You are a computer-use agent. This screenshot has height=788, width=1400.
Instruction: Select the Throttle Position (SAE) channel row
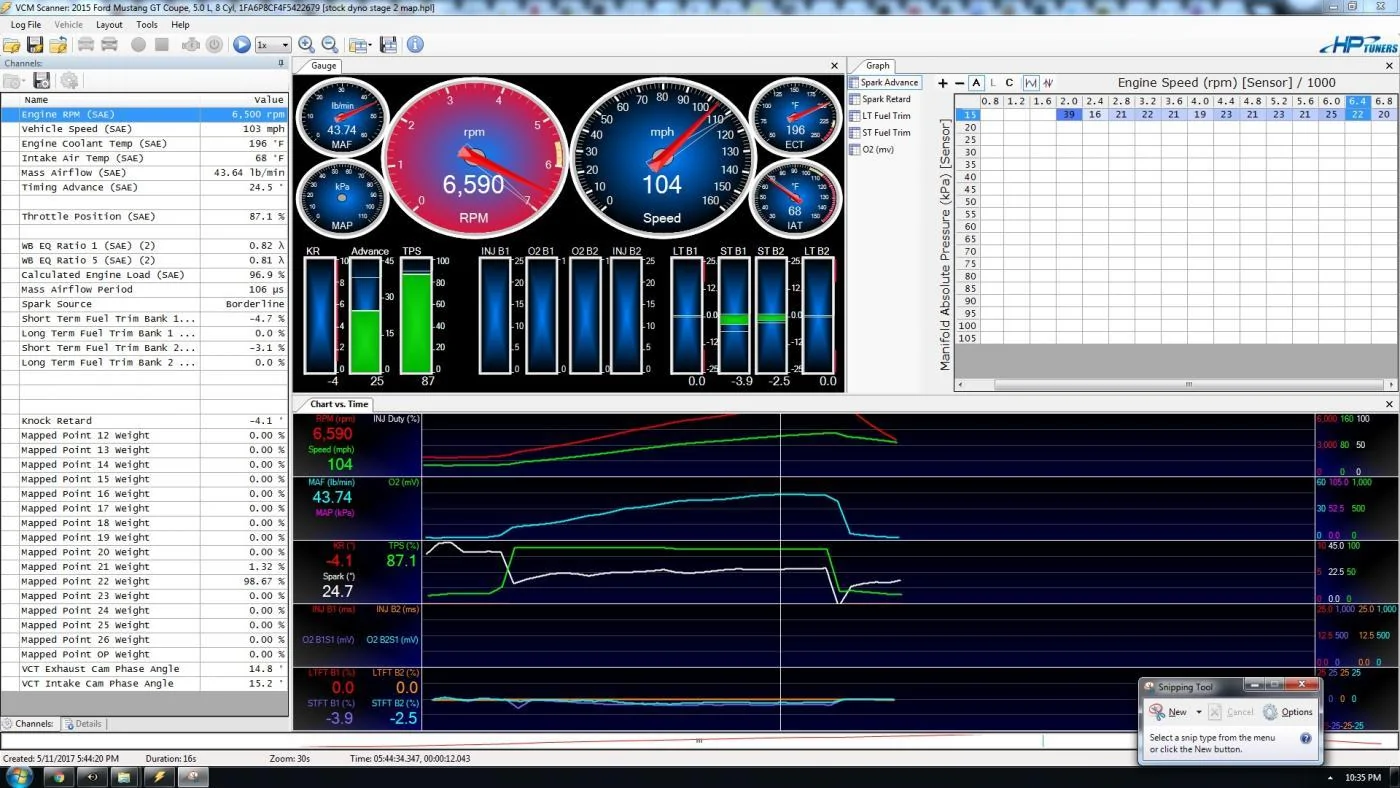click(144, 216)
